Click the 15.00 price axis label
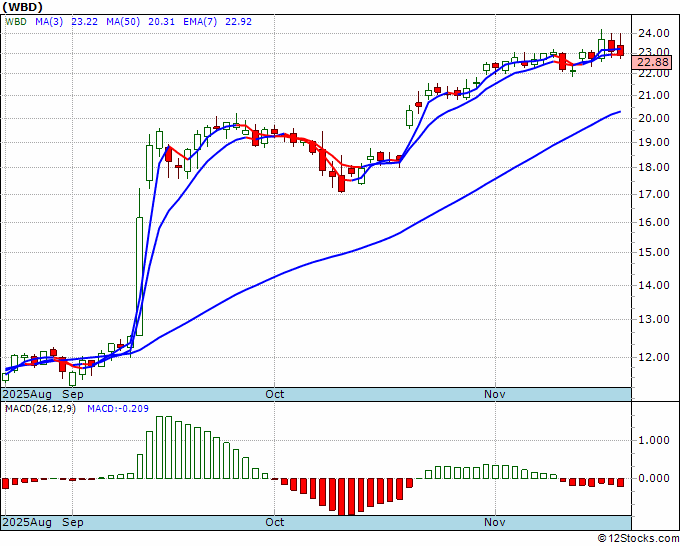Viewport: 680px width, 546px height. point(653,252)
